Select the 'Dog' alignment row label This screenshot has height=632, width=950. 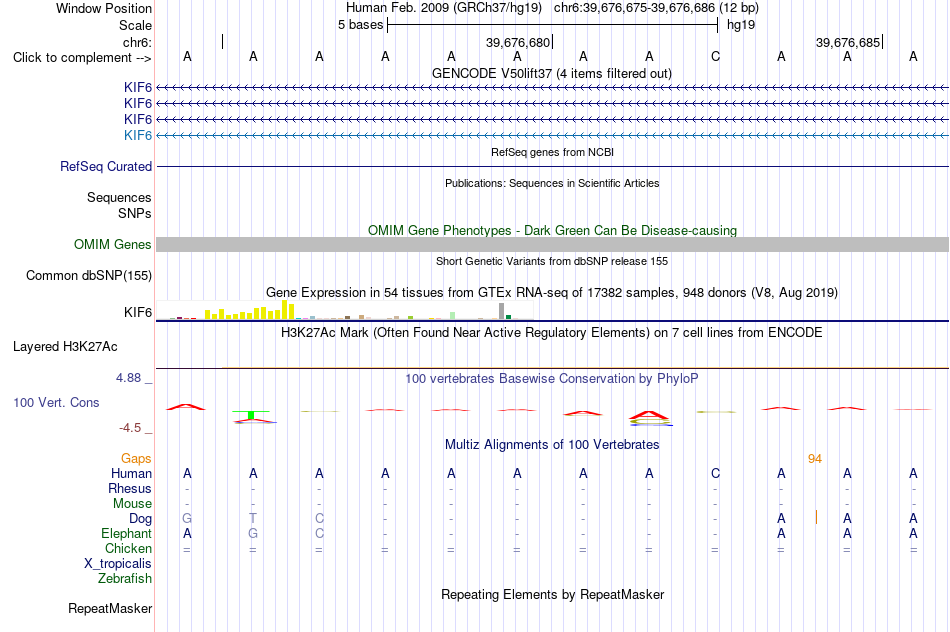[141, 519]
